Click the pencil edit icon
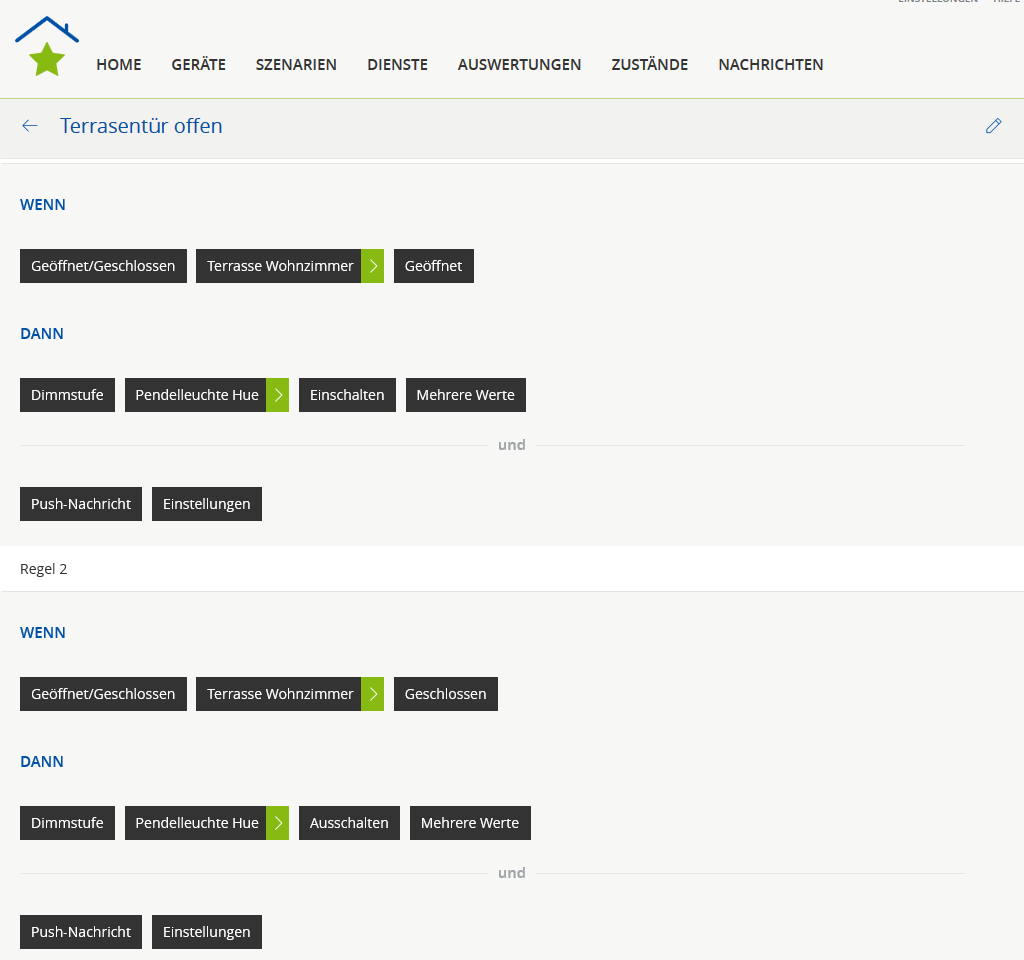This screenshot has height=960, width=1024. (x=993, y=126)
